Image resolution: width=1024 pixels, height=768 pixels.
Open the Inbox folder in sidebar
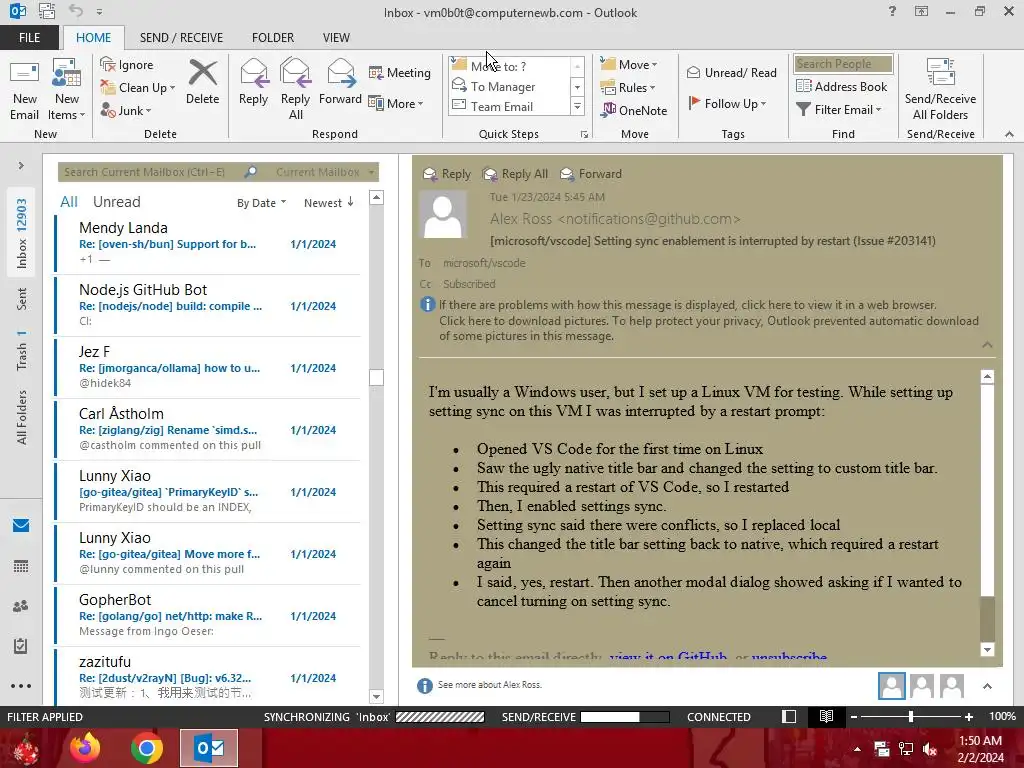pyautogui.click(x=22, y=233)
